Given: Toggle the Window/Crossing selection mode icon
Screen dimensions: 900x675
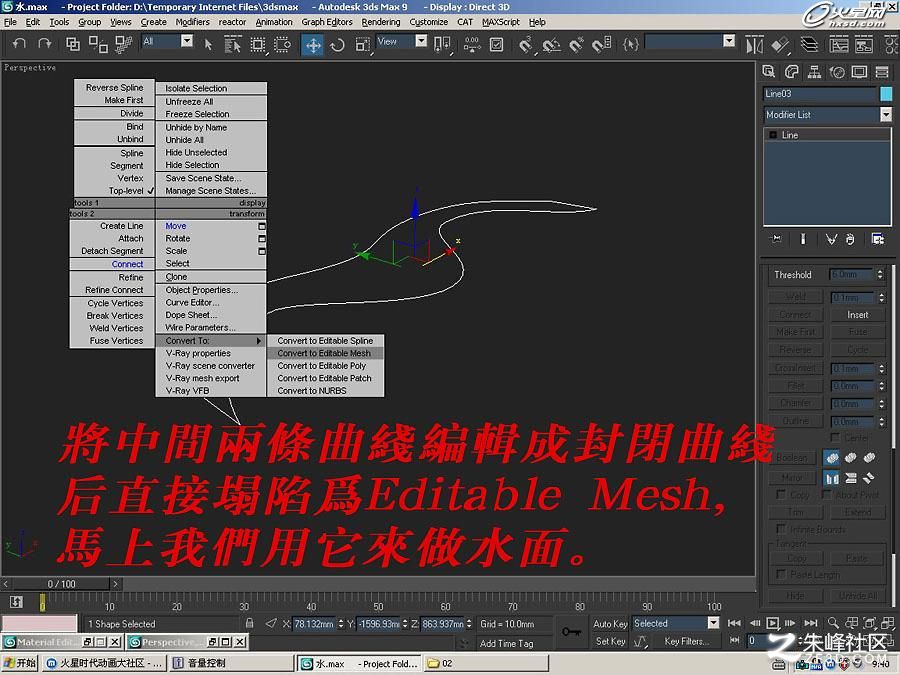Looking at the screenshot, I should pyautogui.click(x=282, y=44).
